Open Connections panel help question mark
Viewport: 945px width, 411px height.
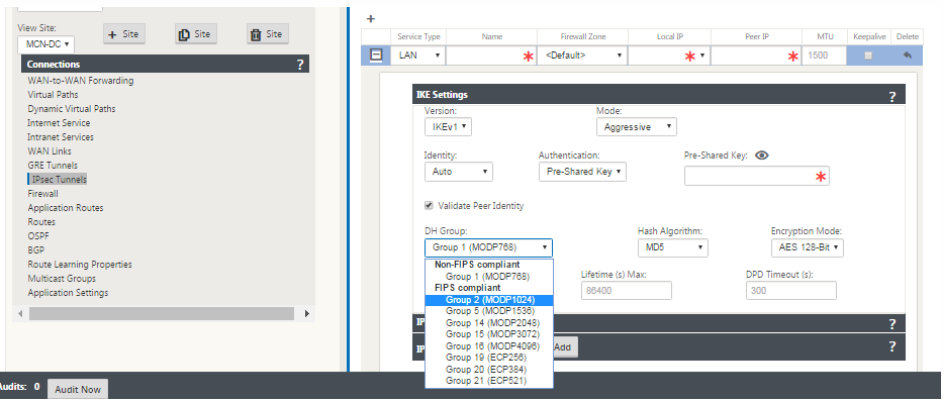tap(300, 64)
